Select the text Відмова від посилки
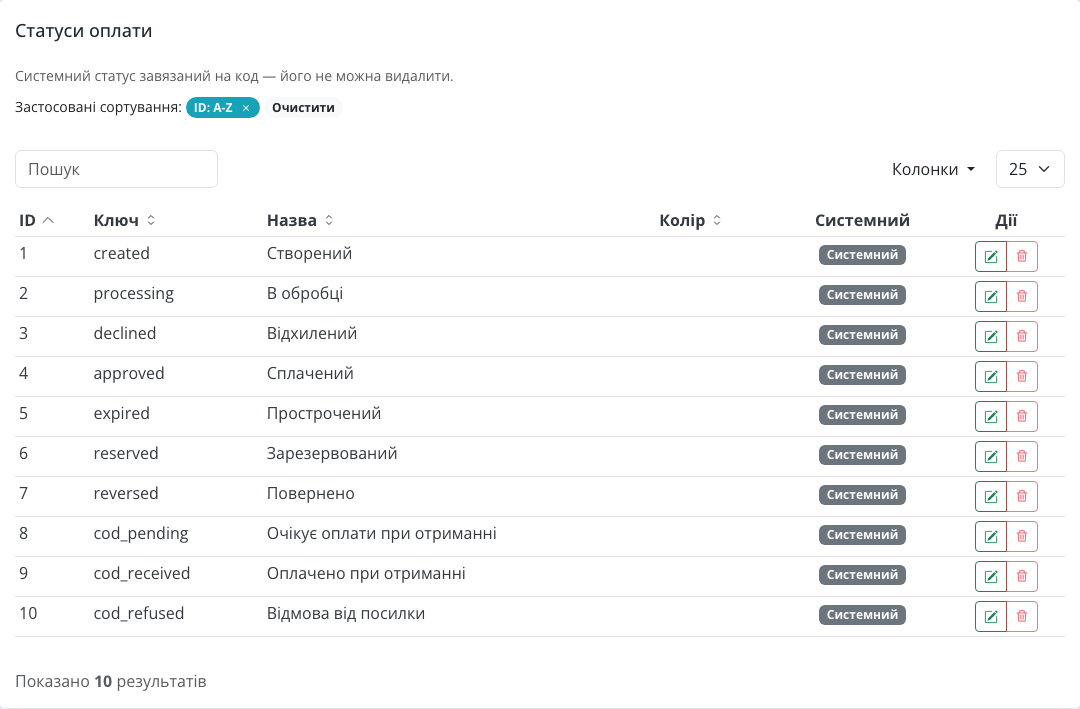Viewport: 1080px width, 709px height. pos(346,614)
